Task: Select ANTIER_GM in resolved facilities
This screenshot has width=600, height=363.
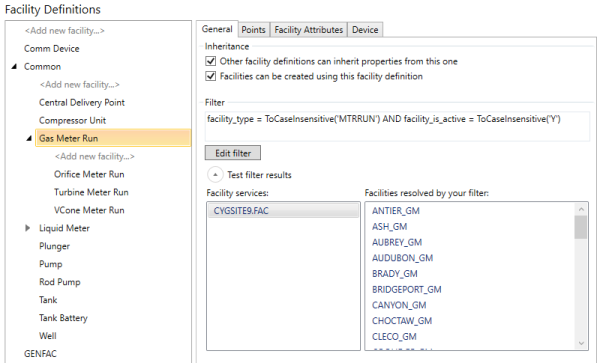Action: (x=396, y=211)
